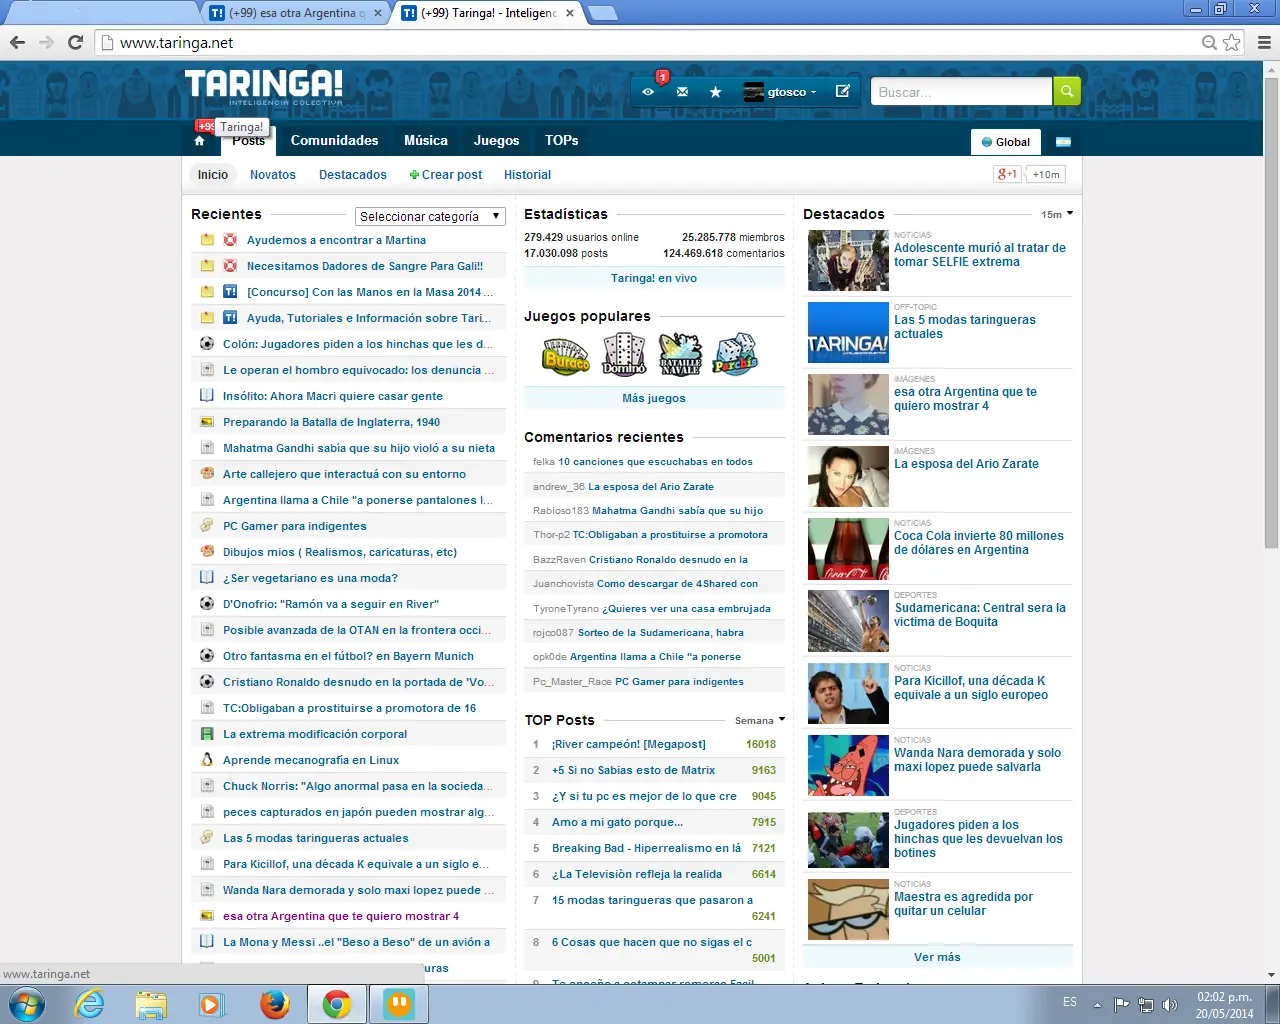Viewport: 1280px width, 1024px height.
Task: Toggle the Global region selector
Action: click(1006, 142)
